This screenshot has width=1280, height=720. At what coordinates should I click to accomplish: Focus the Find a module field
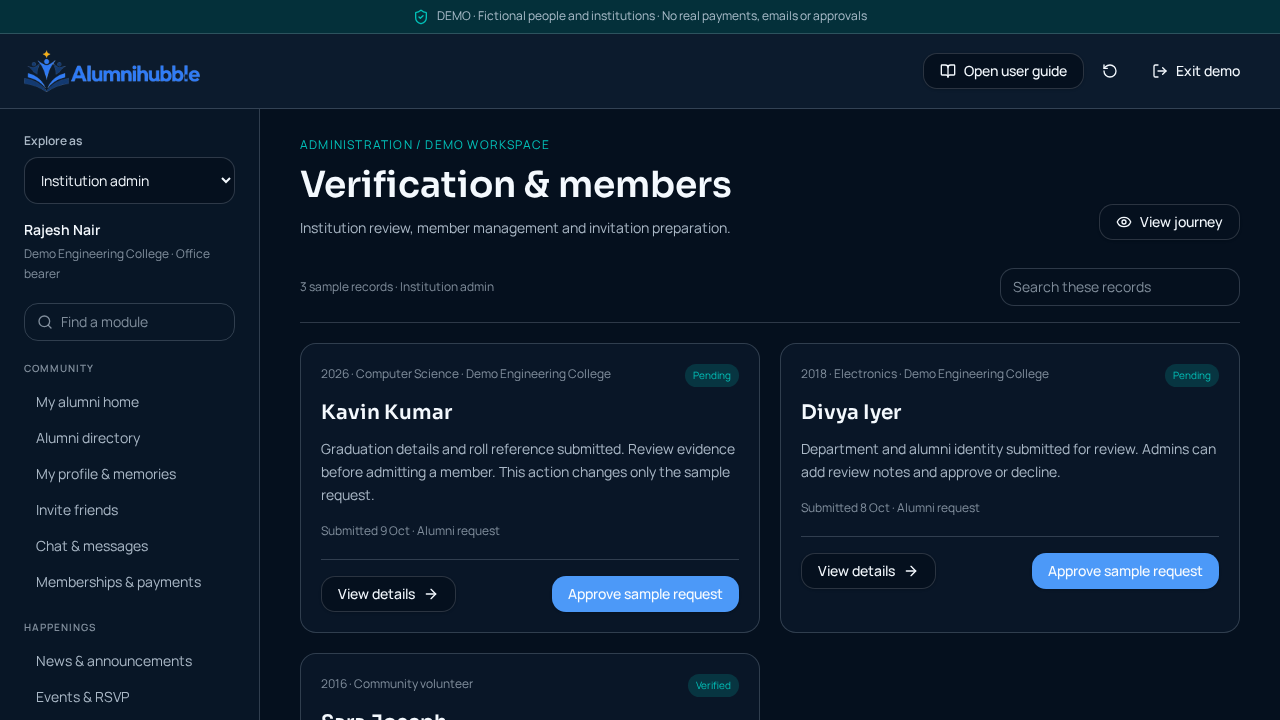(129, 322)
